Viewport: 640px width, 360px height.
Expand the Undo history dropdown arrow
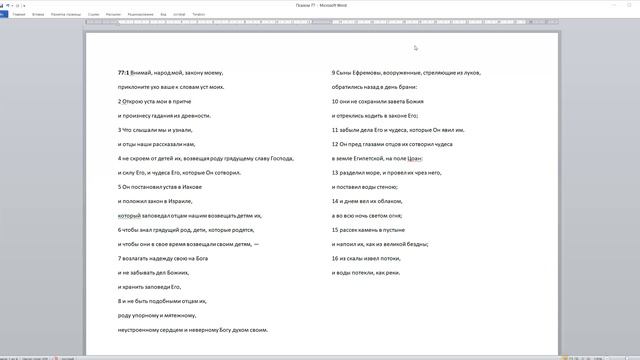point(12,6)
